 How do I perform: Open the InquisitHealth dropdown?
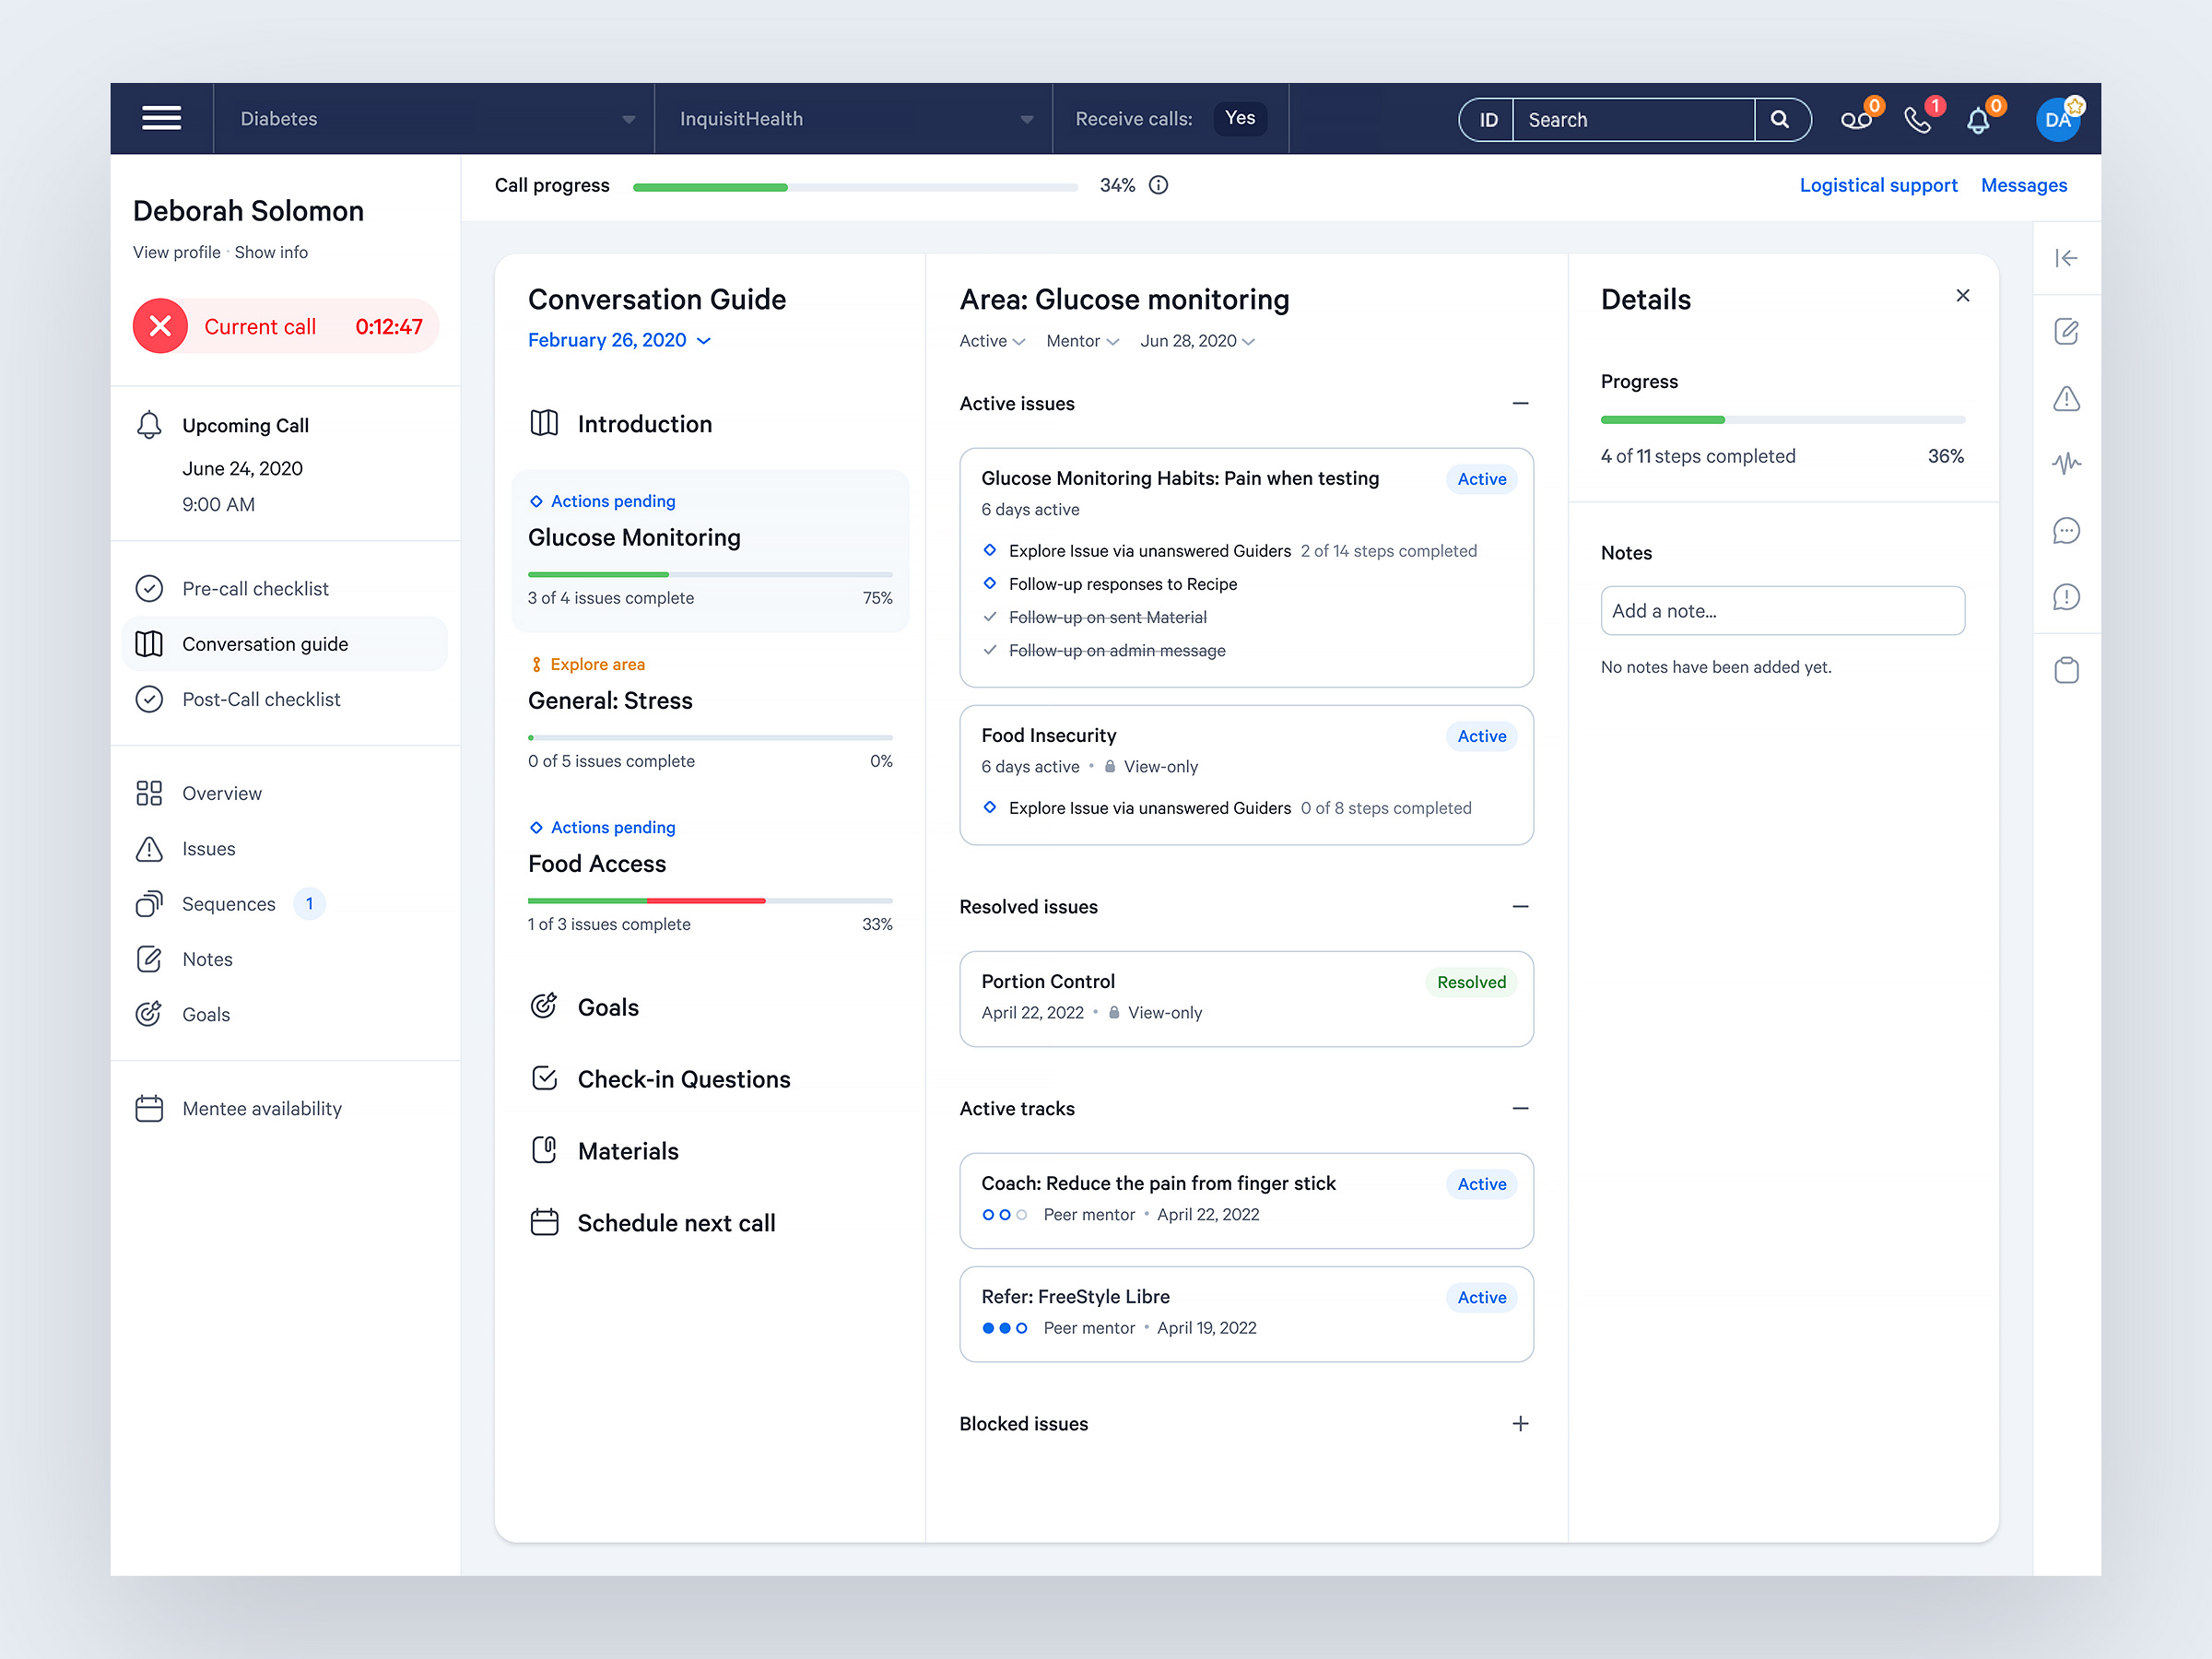(x=853, y=119)
